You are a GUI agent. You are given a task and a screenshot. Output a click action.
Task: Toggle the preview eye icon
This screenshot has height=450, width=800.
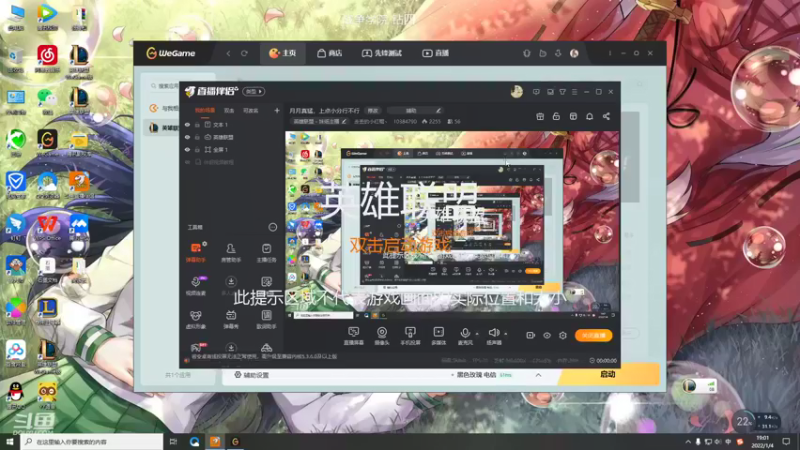point(547,335)
